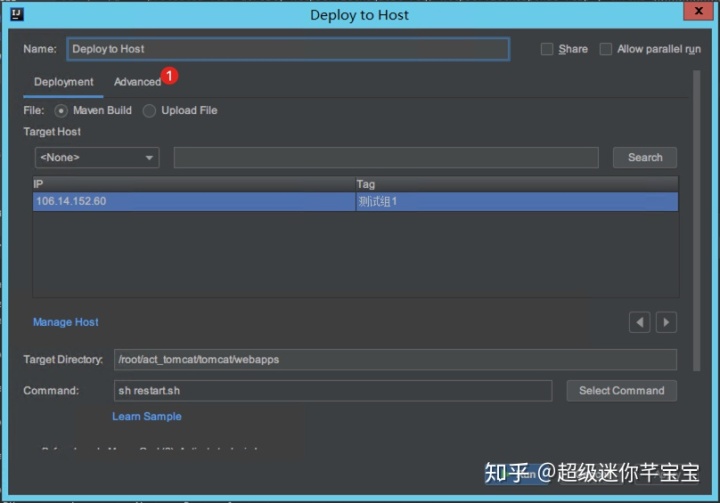Click the dialog's vertical scrollbar

pos(697,220)
